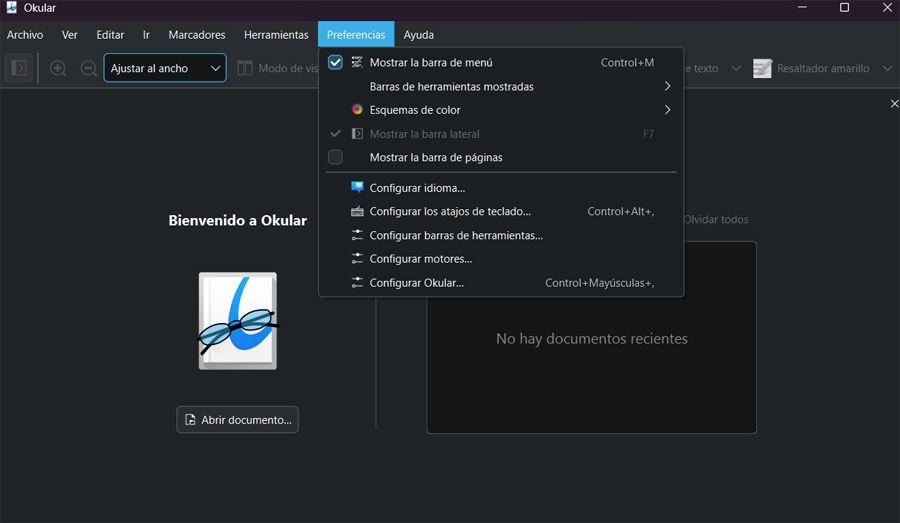Click the zoom out magnifier icon
The width and height of the screenshot is (900, 523).
(88, 68)
